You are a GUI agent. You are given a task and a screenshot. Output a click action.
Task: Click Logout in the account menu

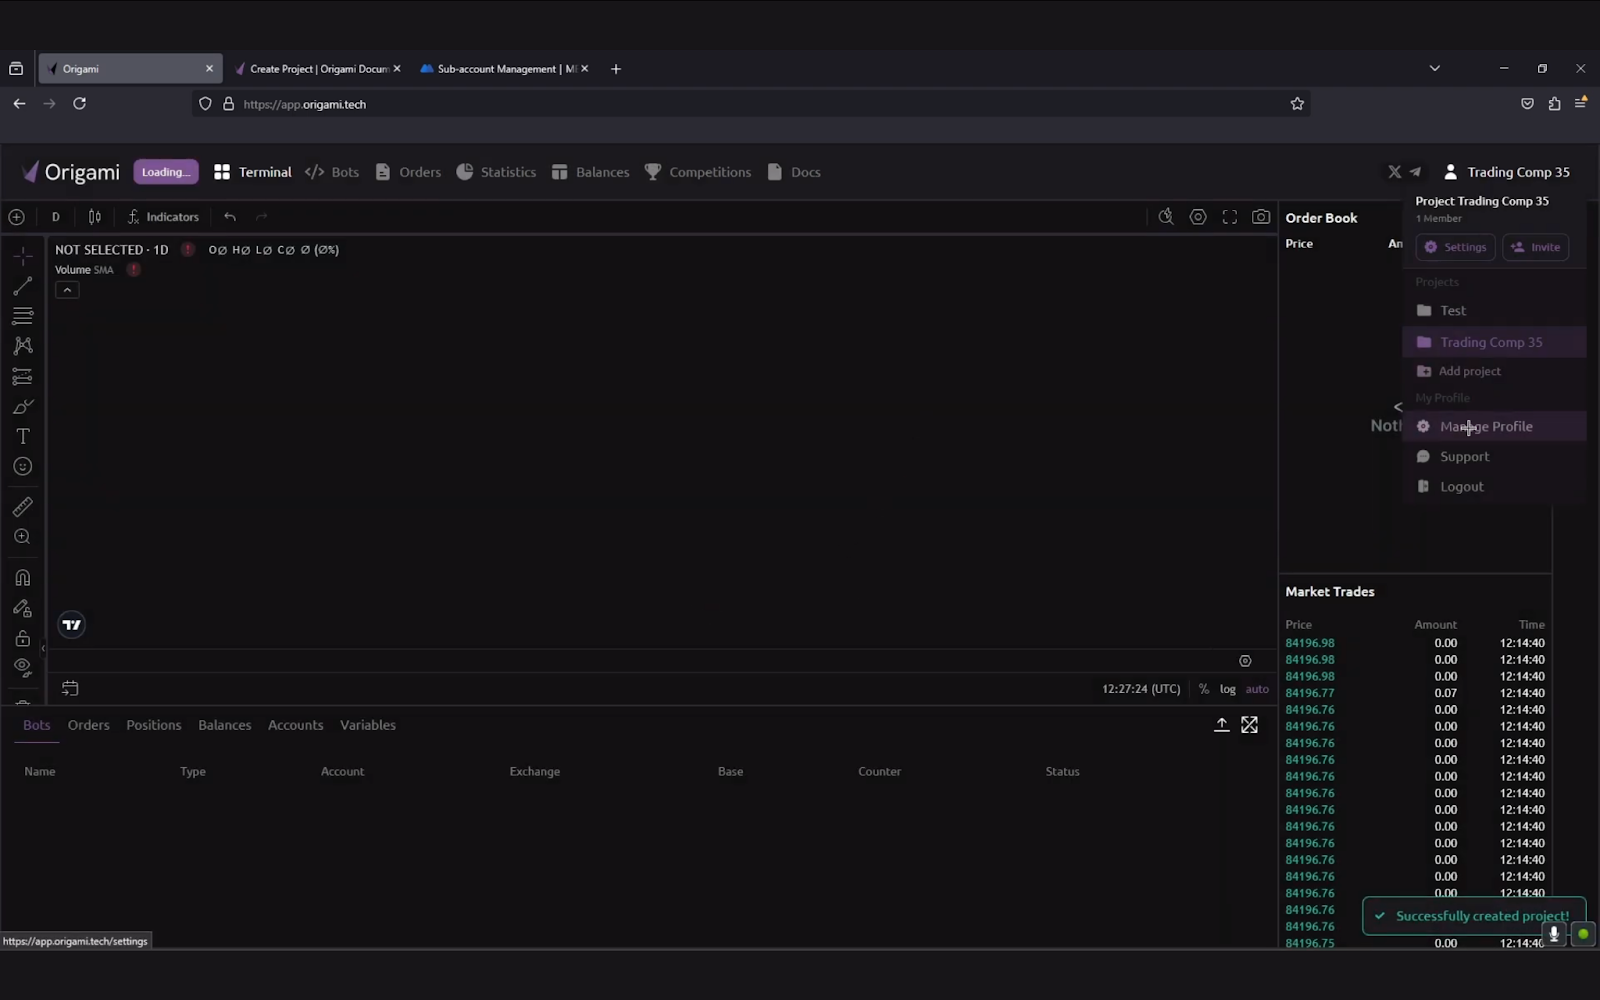click(1494, 487)
